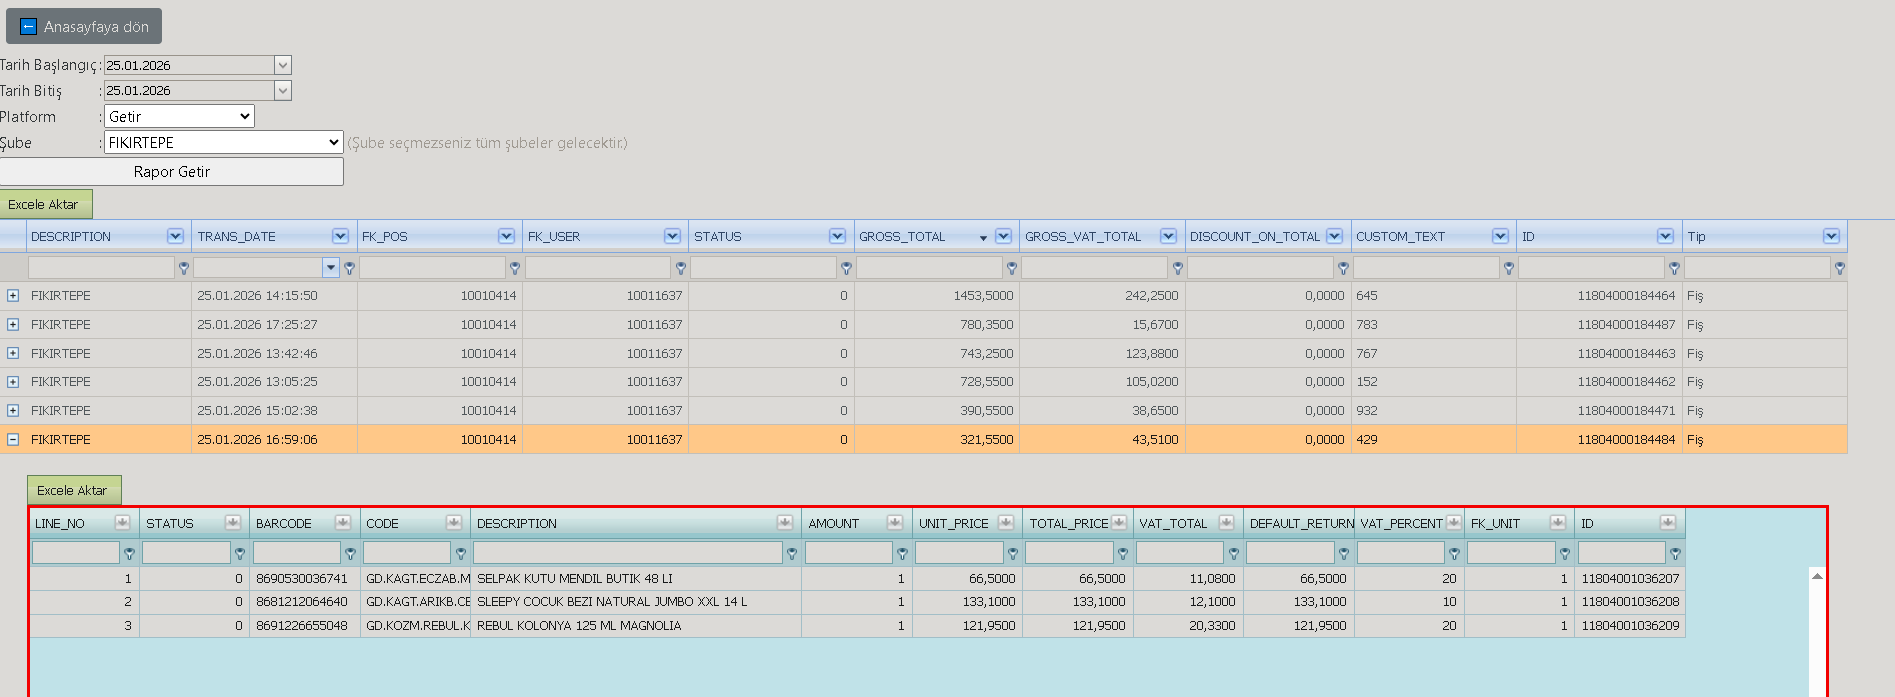Click the Rapor Getir button

172,172
